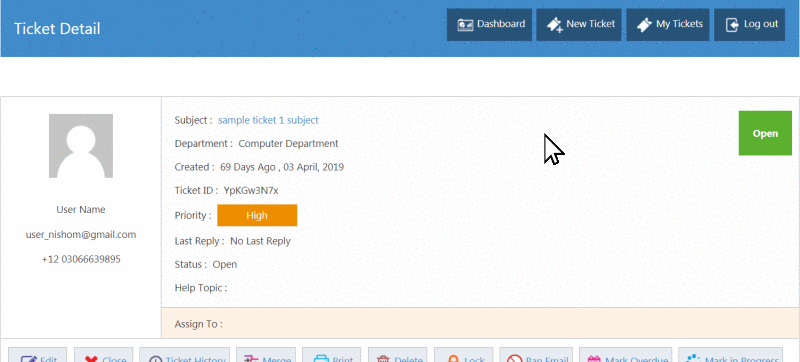Image resolution: width=800 pixels, height=362 pixels.
Task: Close the ticket with the red X button
Action: [x=104, y=355]
